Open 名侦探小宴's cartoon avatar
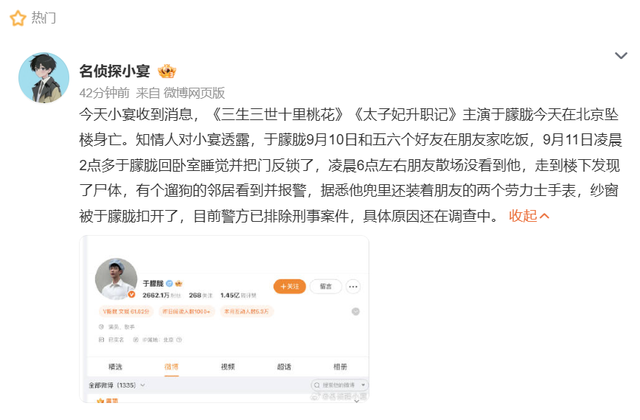This screenshot has height=420, width=640. coord(44,78)
